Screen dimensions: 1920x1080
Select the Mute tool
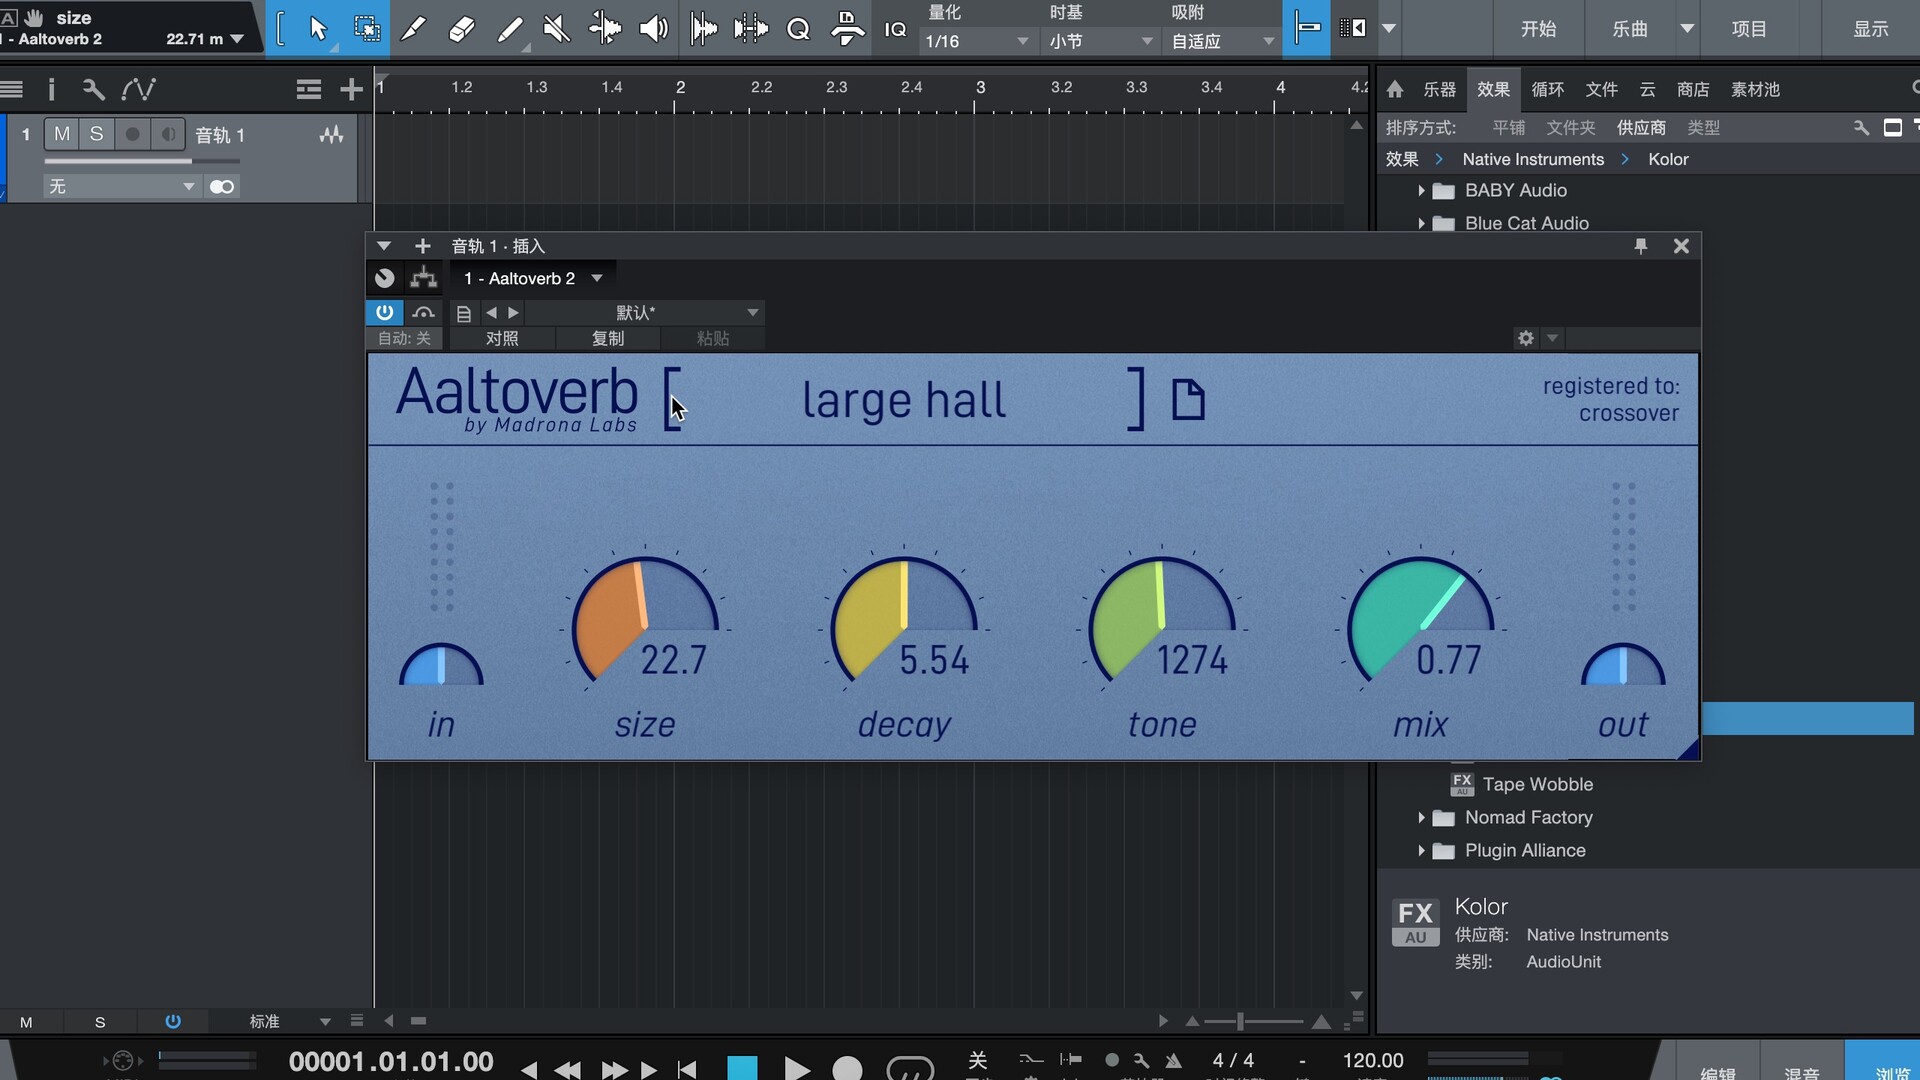pos(557,29)
